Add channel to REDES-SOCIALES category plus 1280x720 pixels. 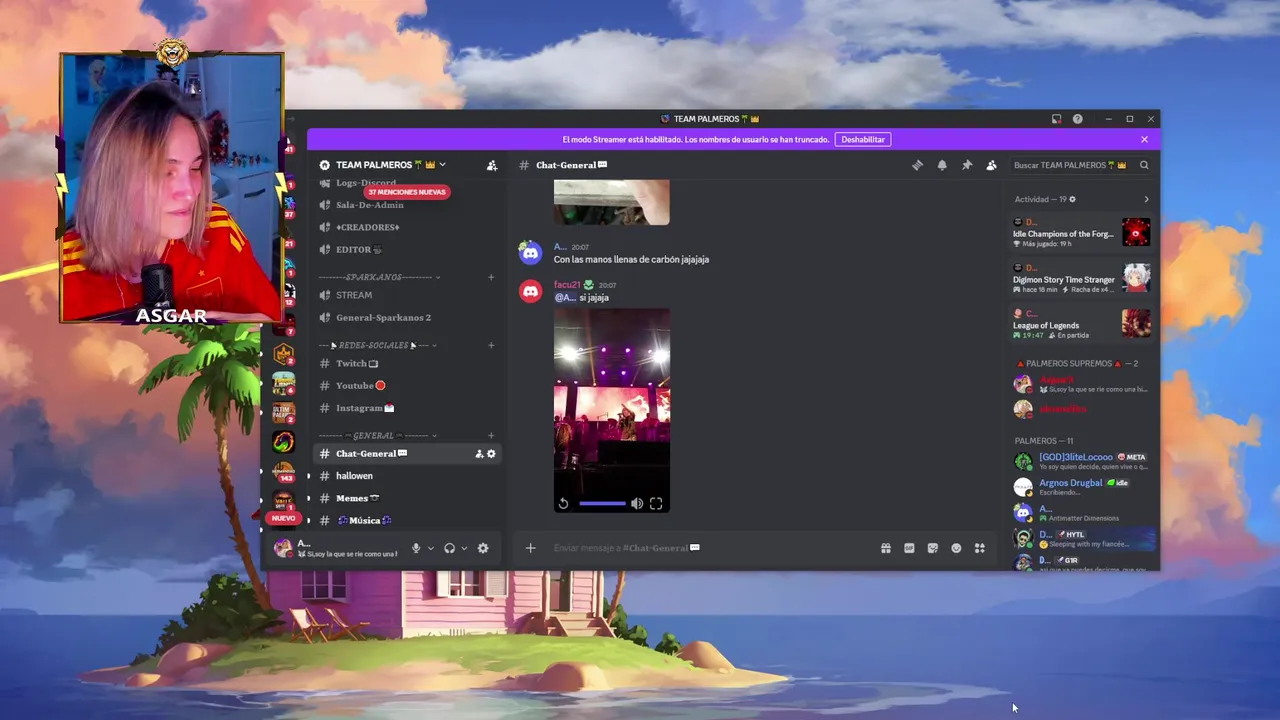491,345
